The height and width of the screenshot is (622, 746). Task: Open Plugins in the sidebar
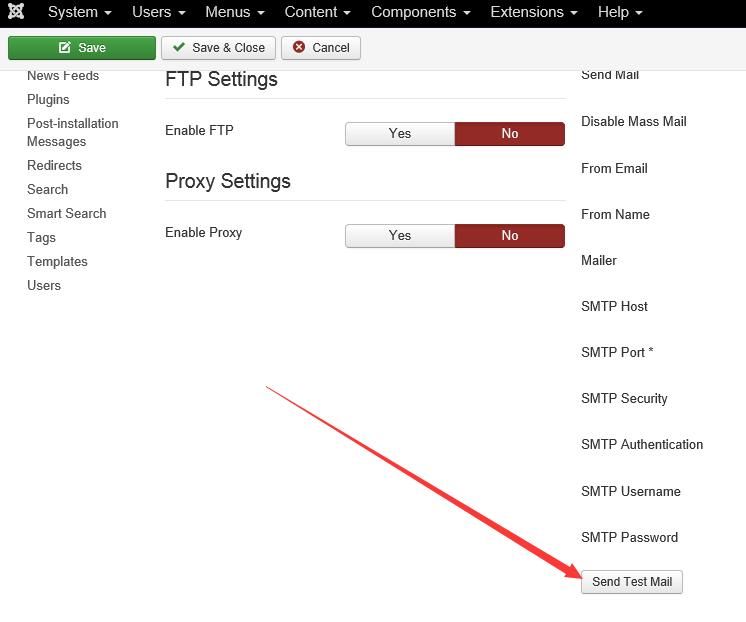(48, 99)
